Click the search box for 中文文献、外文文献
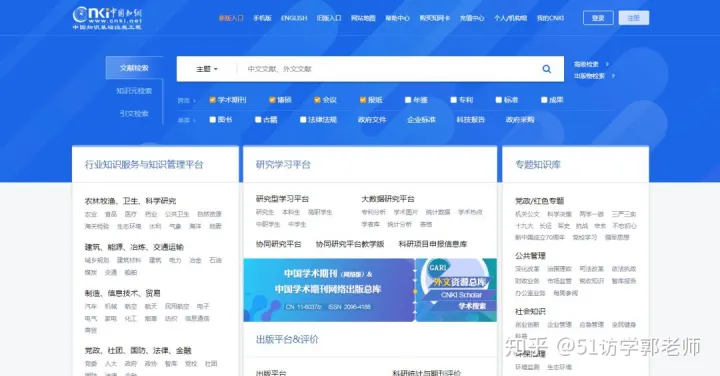This screenshot has height=376, width=720. pos(386,69)
